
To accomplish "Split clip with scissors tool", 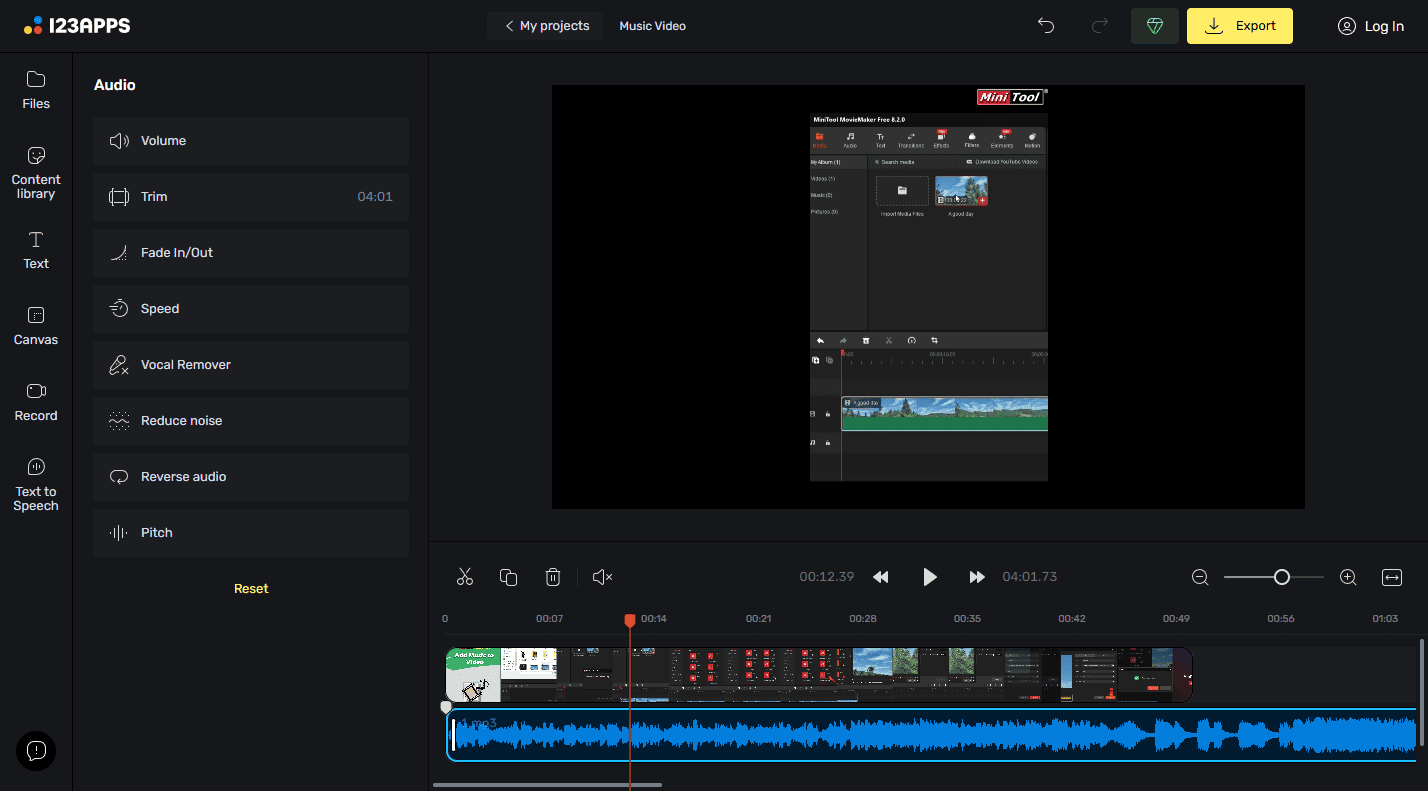I will coord(464,577).
